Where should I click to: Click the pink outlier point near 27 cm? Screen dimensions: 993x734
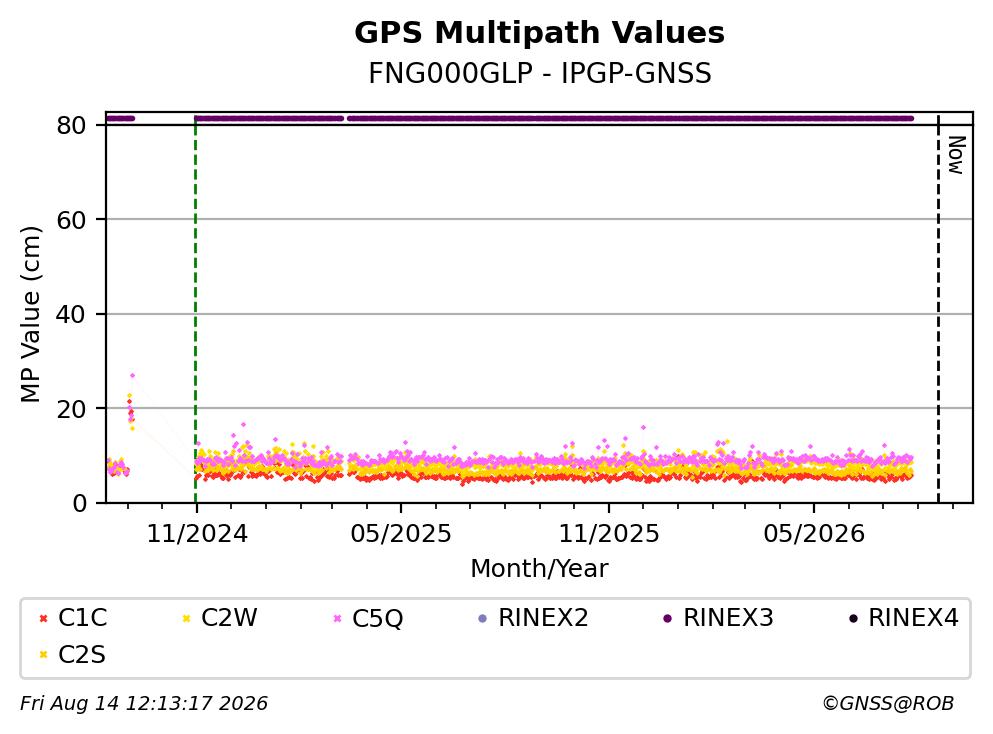click(x=132, y=376)
